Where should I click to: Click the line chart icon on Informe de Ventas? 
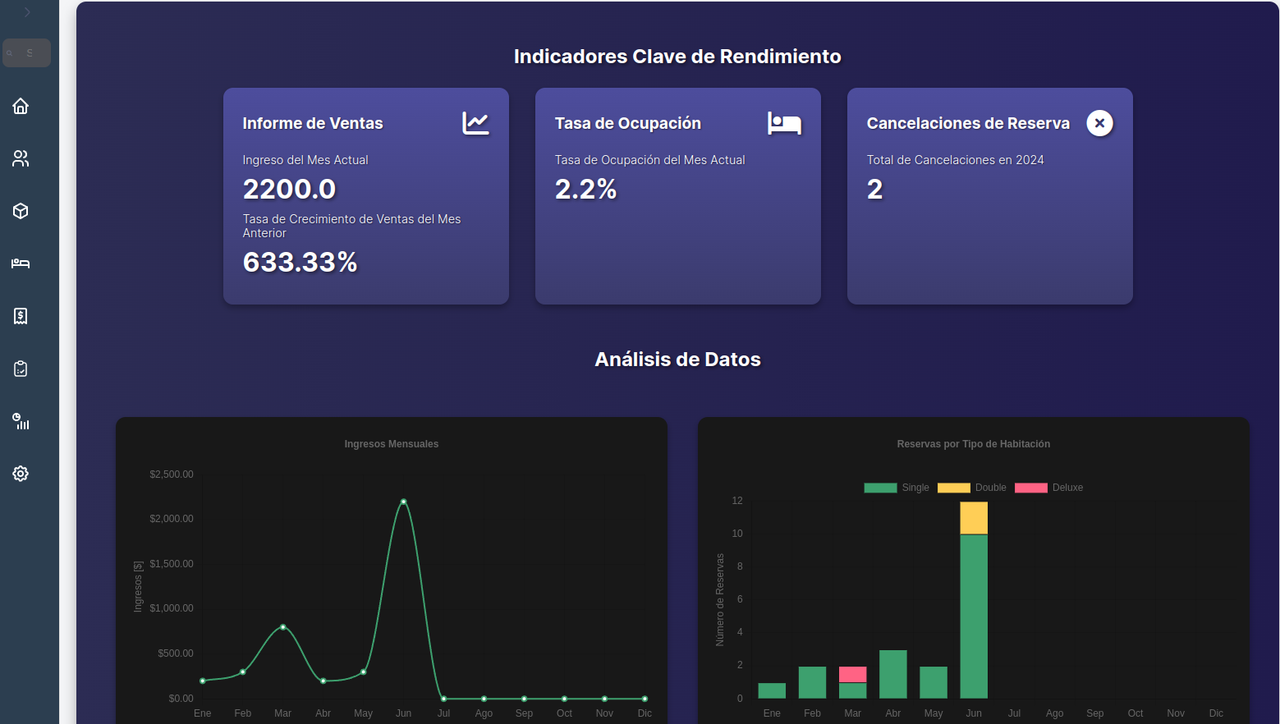pos(476,123)
